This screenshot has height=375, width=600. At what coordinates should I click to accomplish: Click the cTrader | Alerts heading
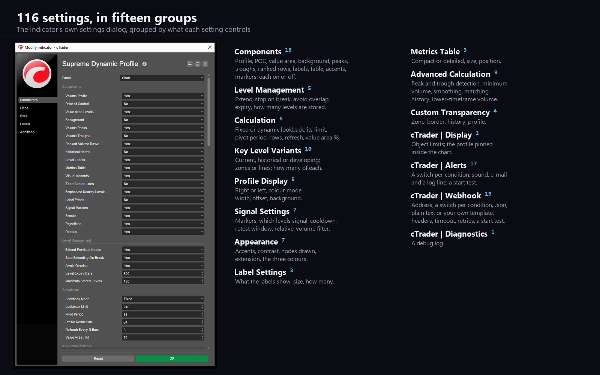click(x=438, y=165)
